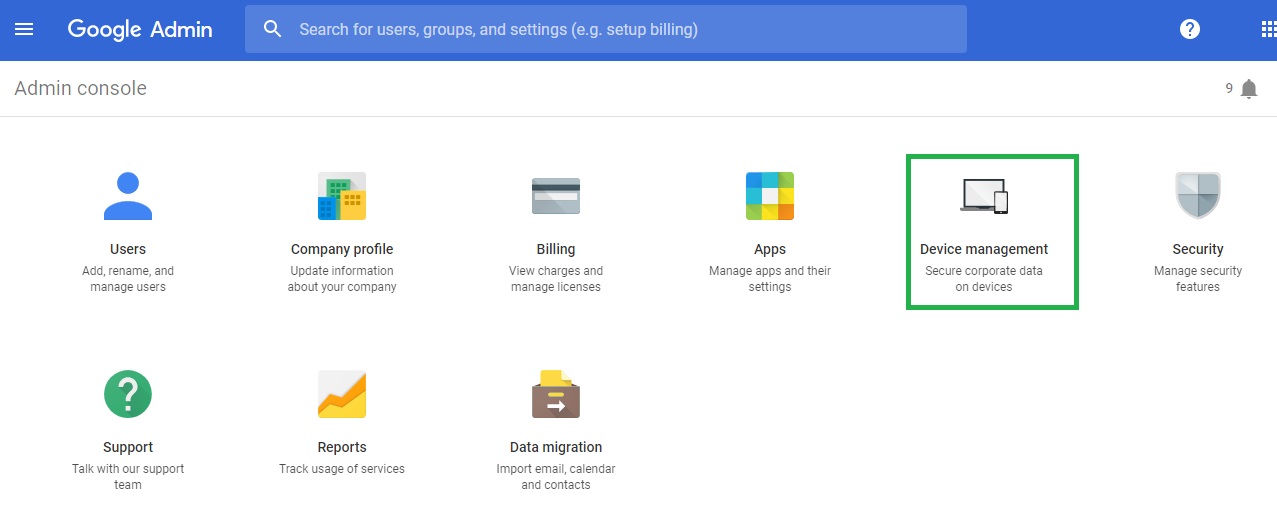Click the search magnifier icon
This screenshot has height=514, width=1277.
pyautogui.click(x=273, y=29)
